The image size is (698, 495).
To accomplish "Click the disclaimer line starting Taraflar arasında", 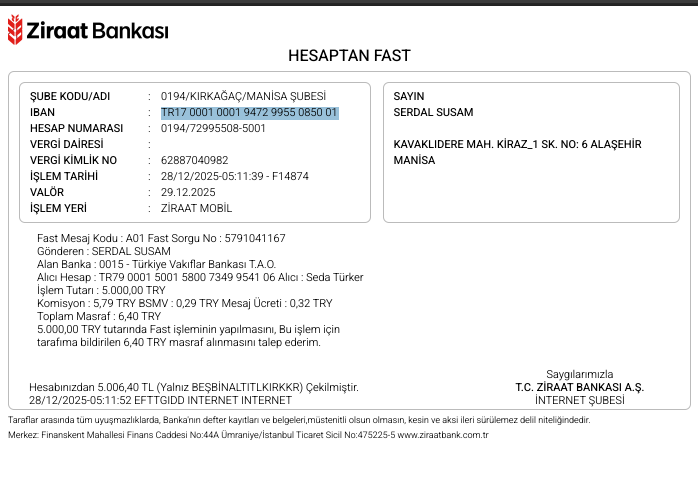I will [299, 420].
